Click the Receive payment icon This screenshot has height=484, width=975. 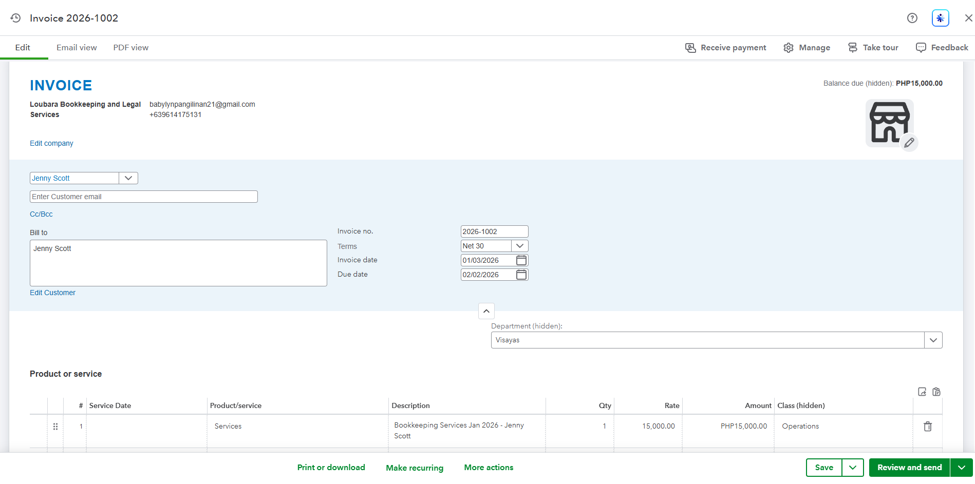click(x=690, y=47)
